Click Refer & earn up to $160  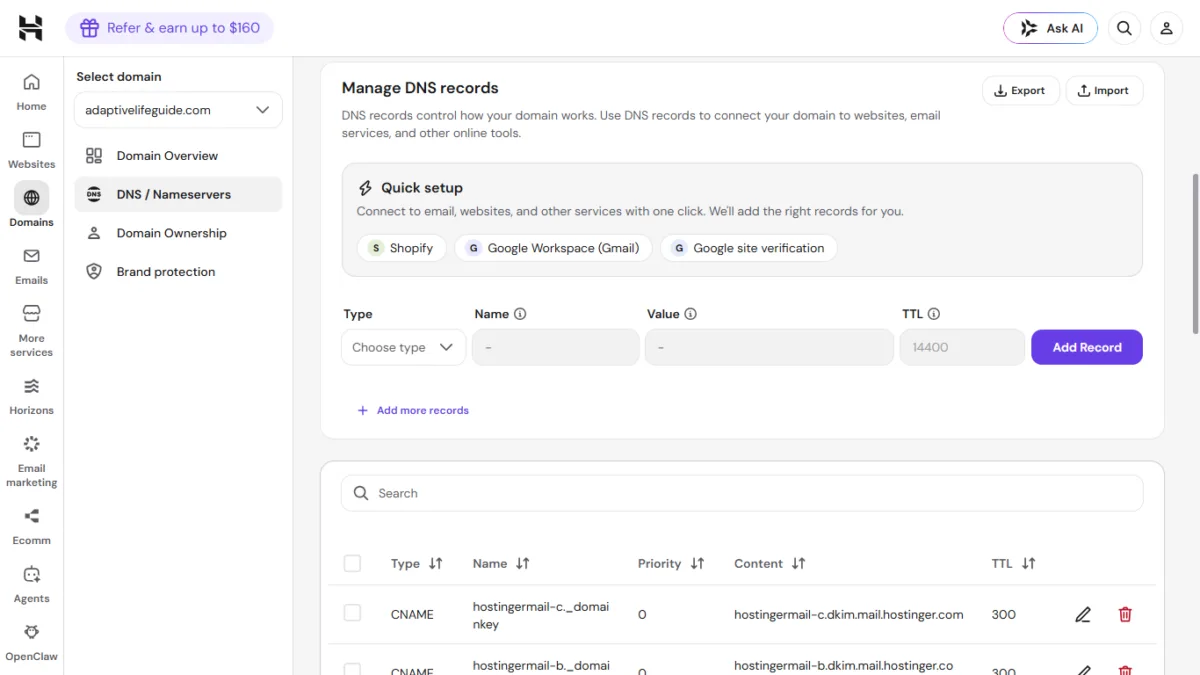coord(169,28)
